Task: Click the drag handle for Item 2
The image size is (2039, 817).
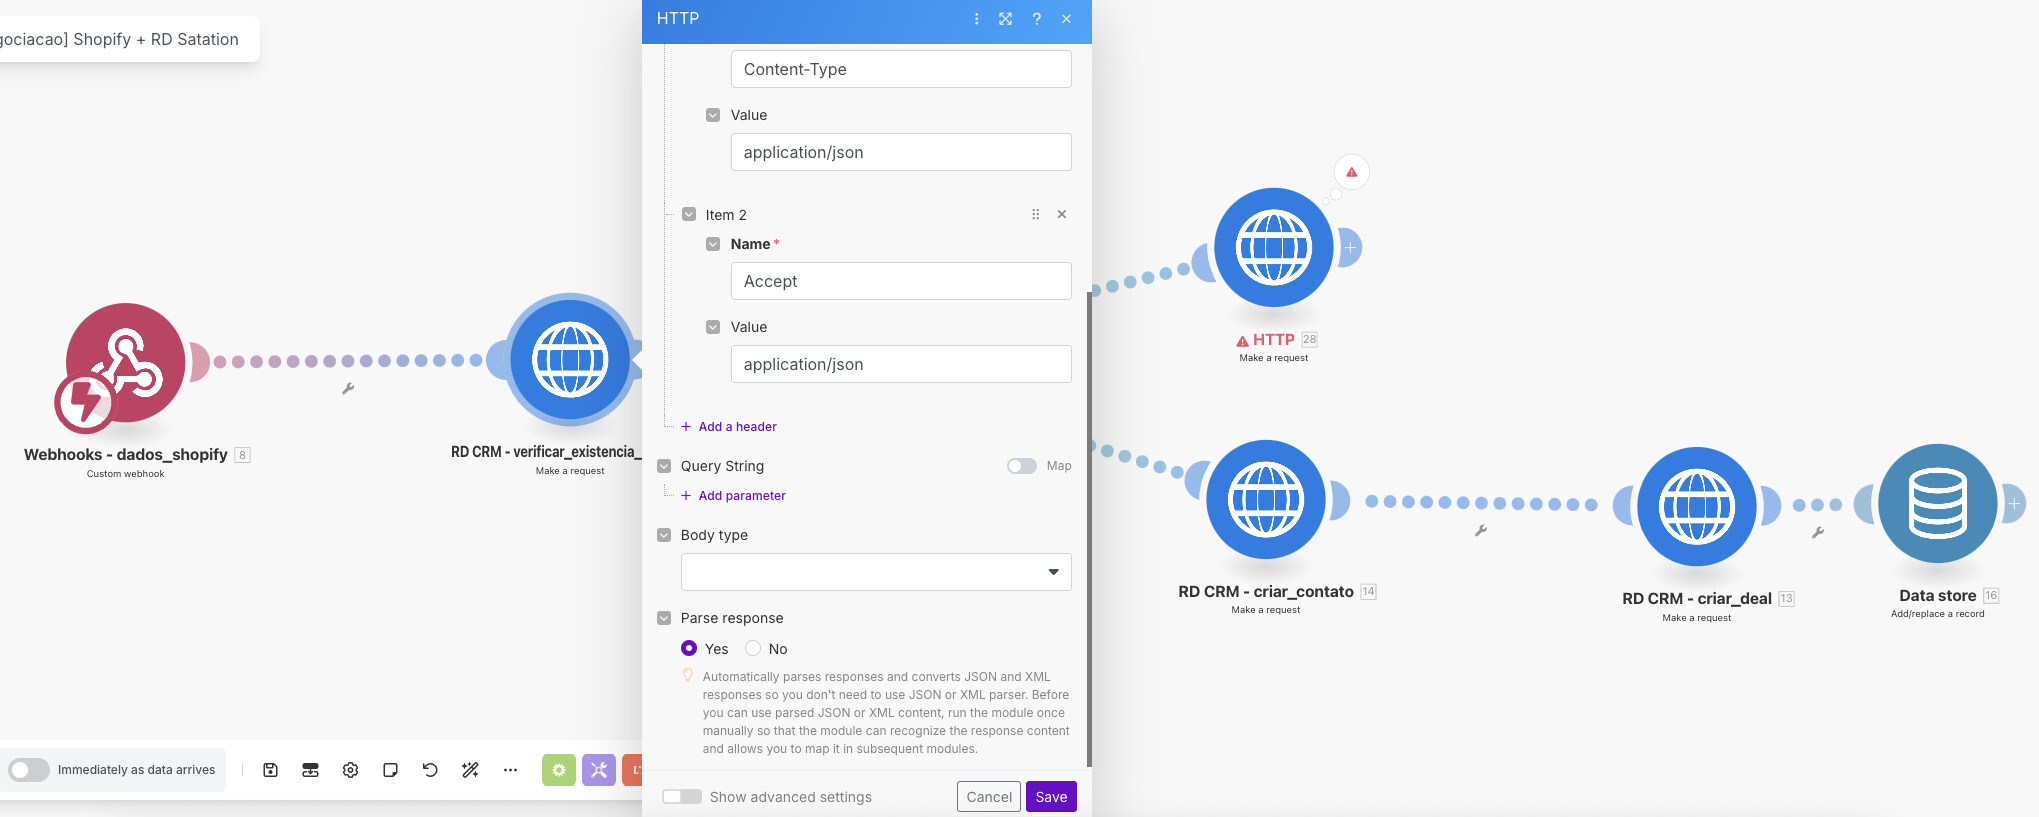Action: tap(1035, 214)
